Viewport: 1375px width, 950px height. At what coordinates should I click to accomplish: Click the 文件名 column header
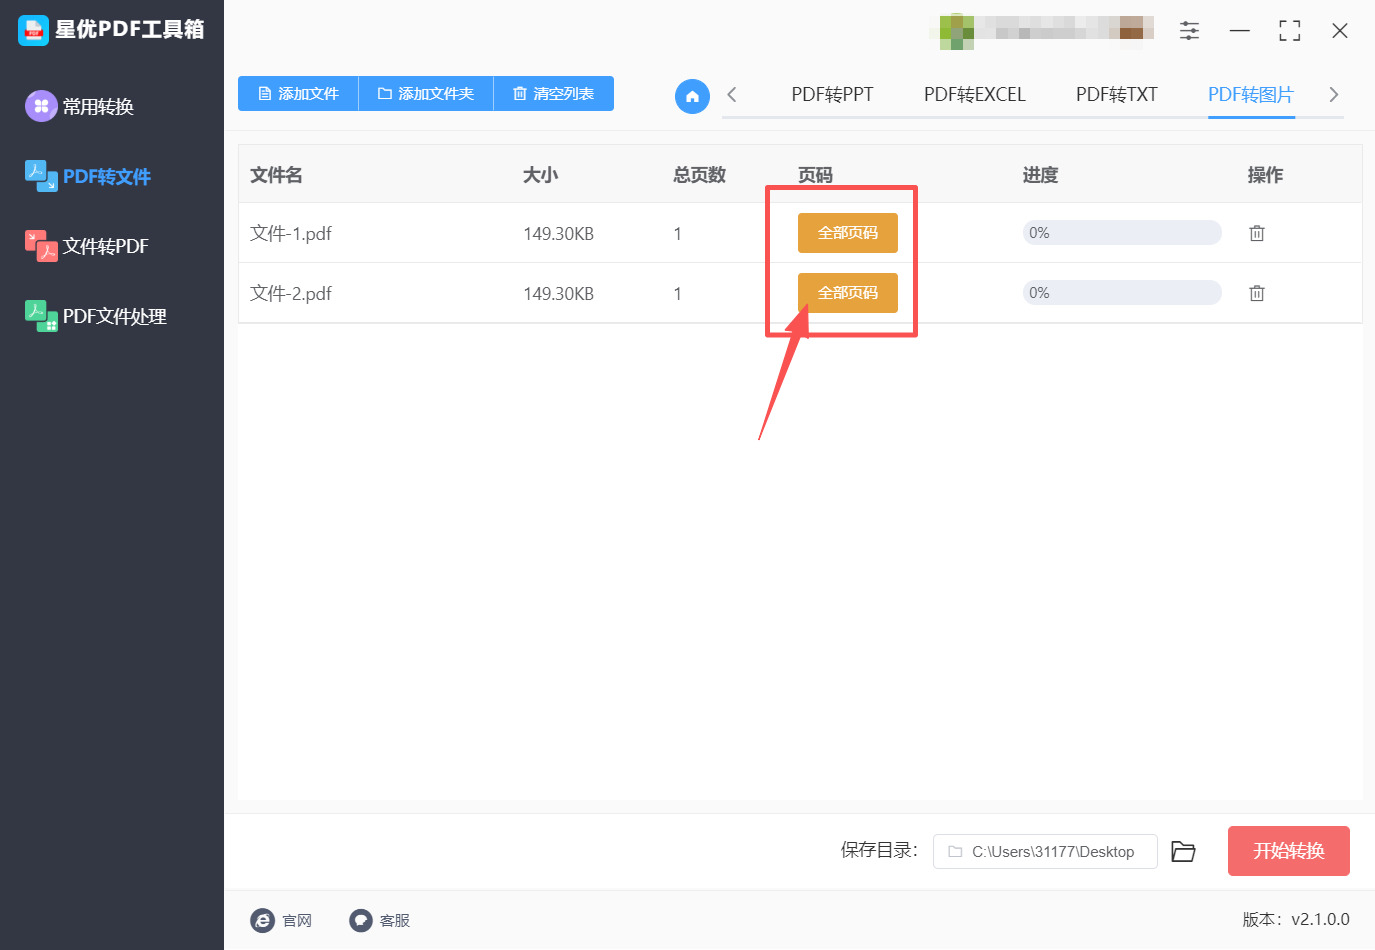coord(276,175)
